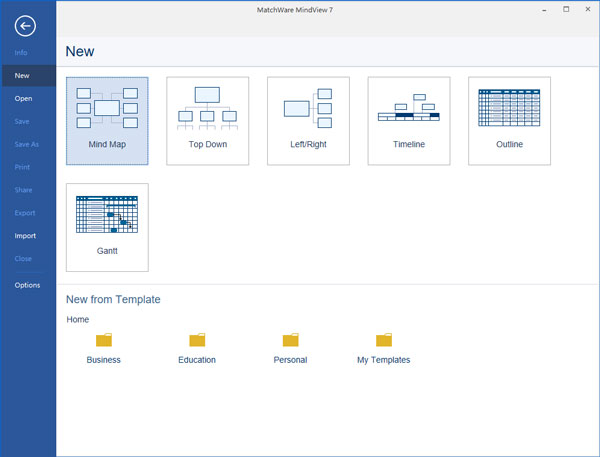This screenshot has height=457, width=600.
Task: Click the My Templates folder label
Action: (383, 360)
